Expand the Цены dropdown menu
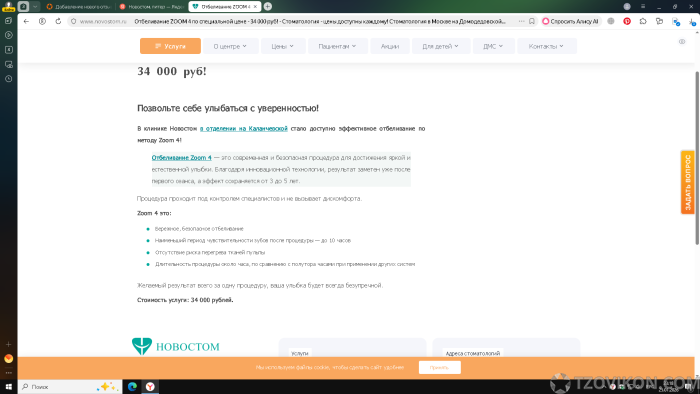 click(x=283, y=46)
